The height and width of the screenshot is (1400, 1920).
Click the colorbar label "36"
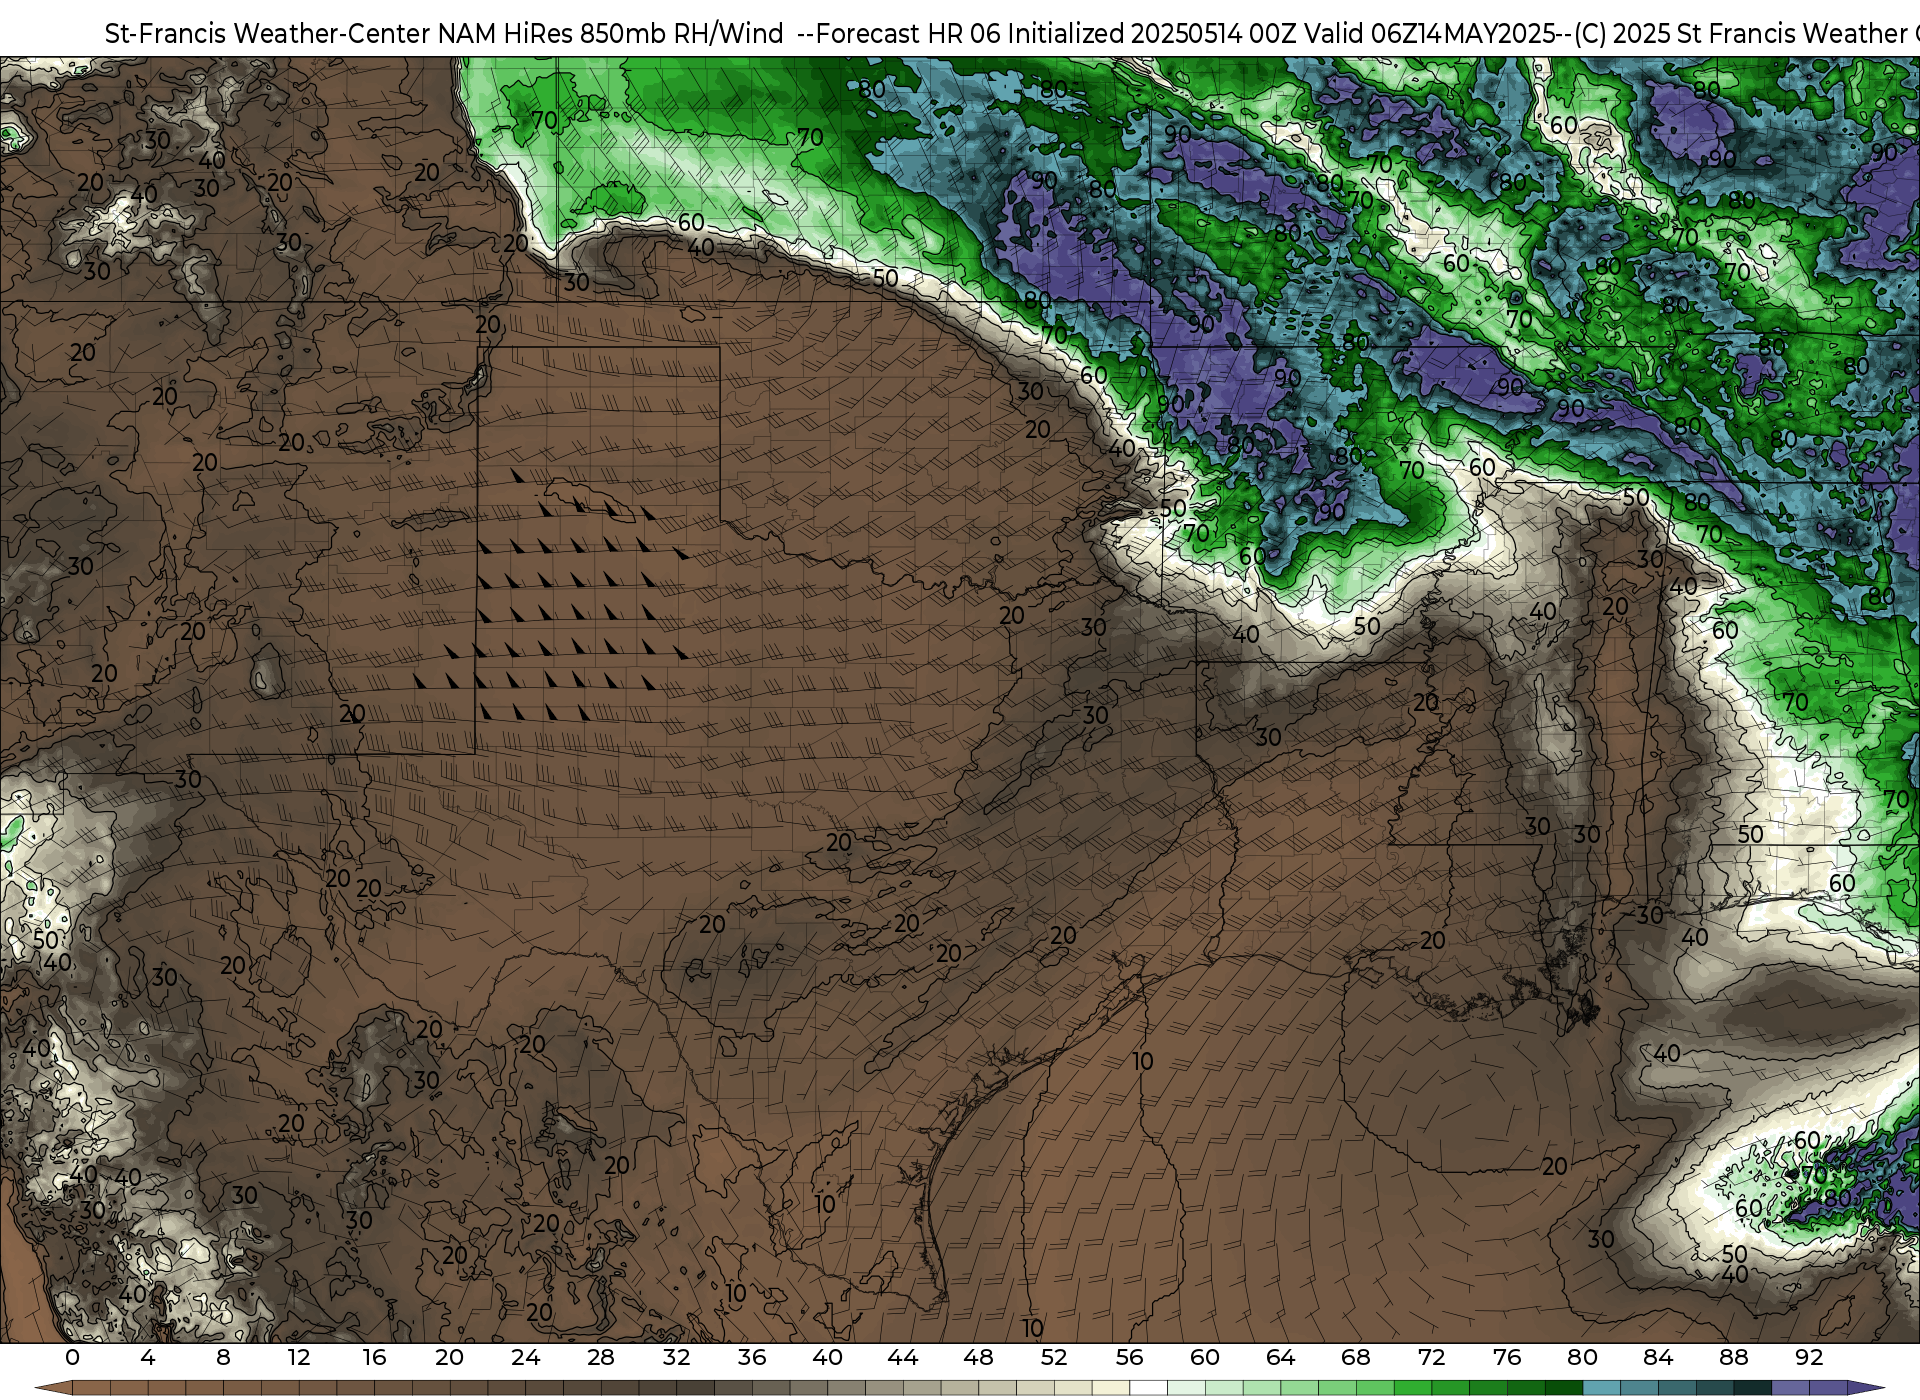751,1357
